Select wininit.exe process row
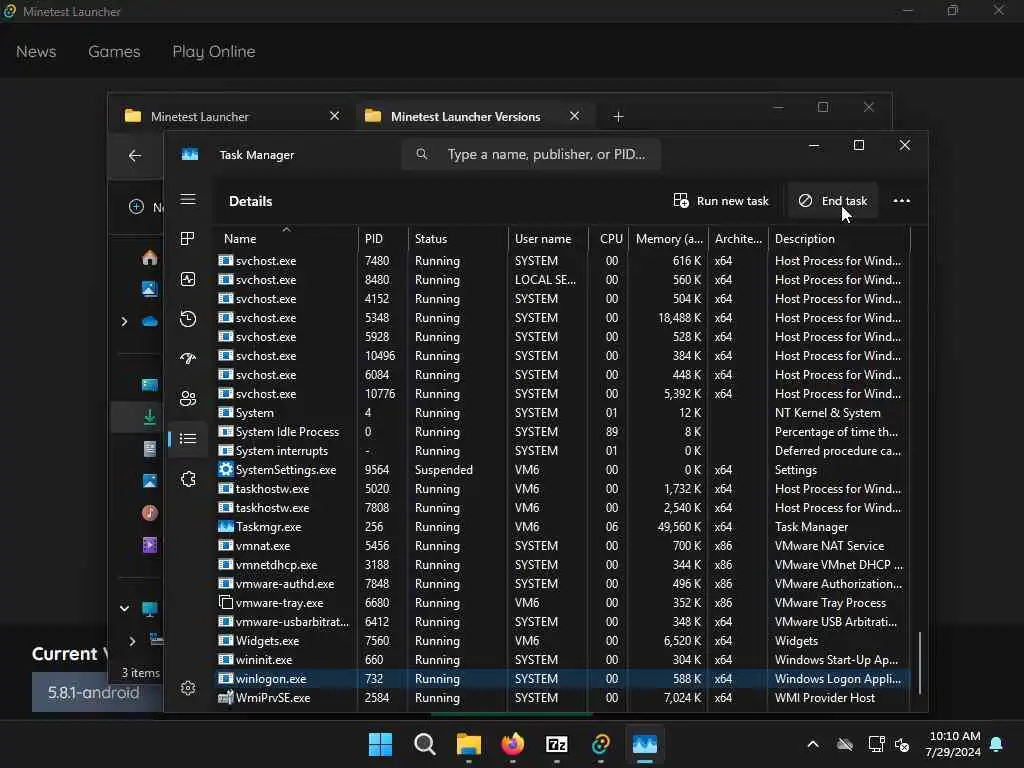Image resolution: width=1024 pixels, height=768 pixels. point(562,660)
